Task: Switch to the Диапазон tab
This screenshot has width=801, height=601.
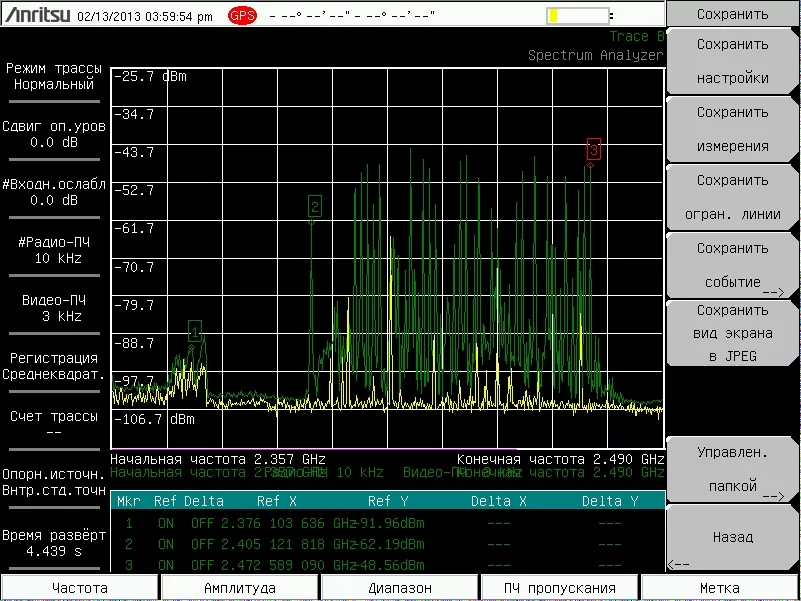Action: (x=400, y=588)
